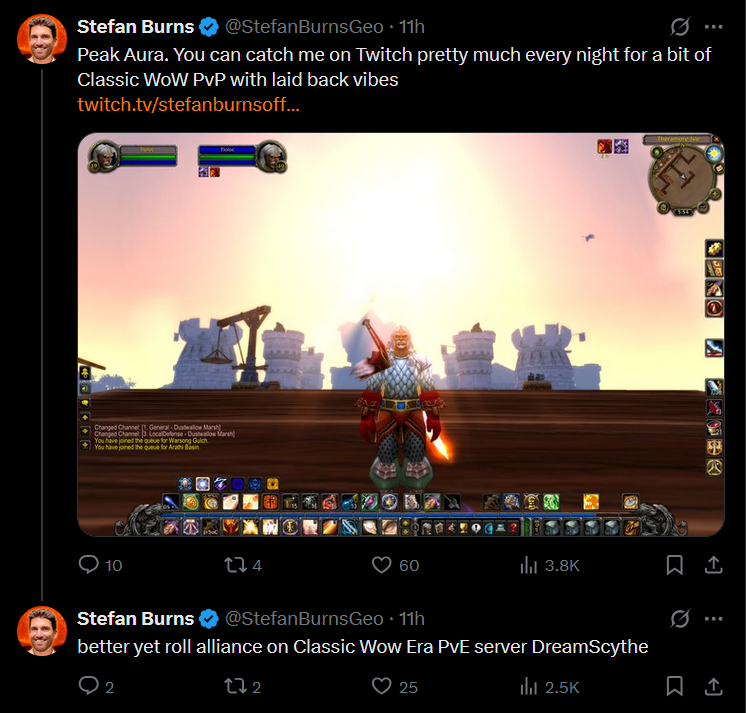
Task: Click the first tweet's profile avatar
Action: [42, 39]
